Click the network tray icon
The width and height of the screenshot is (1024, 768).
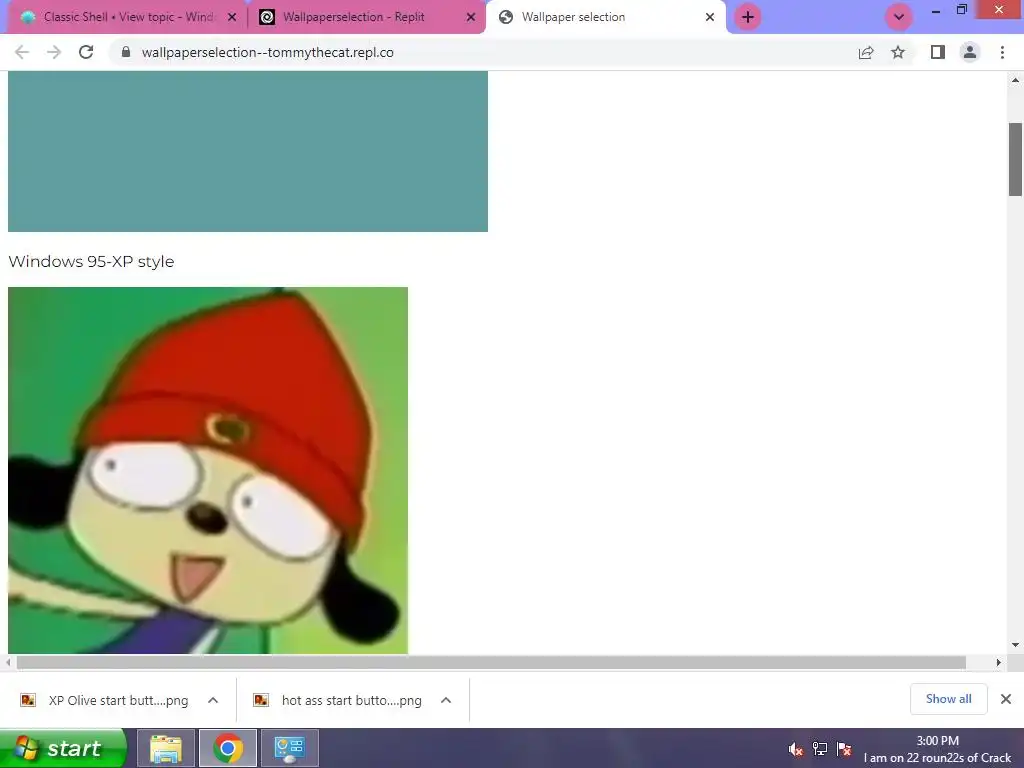(x=820, y=749)
